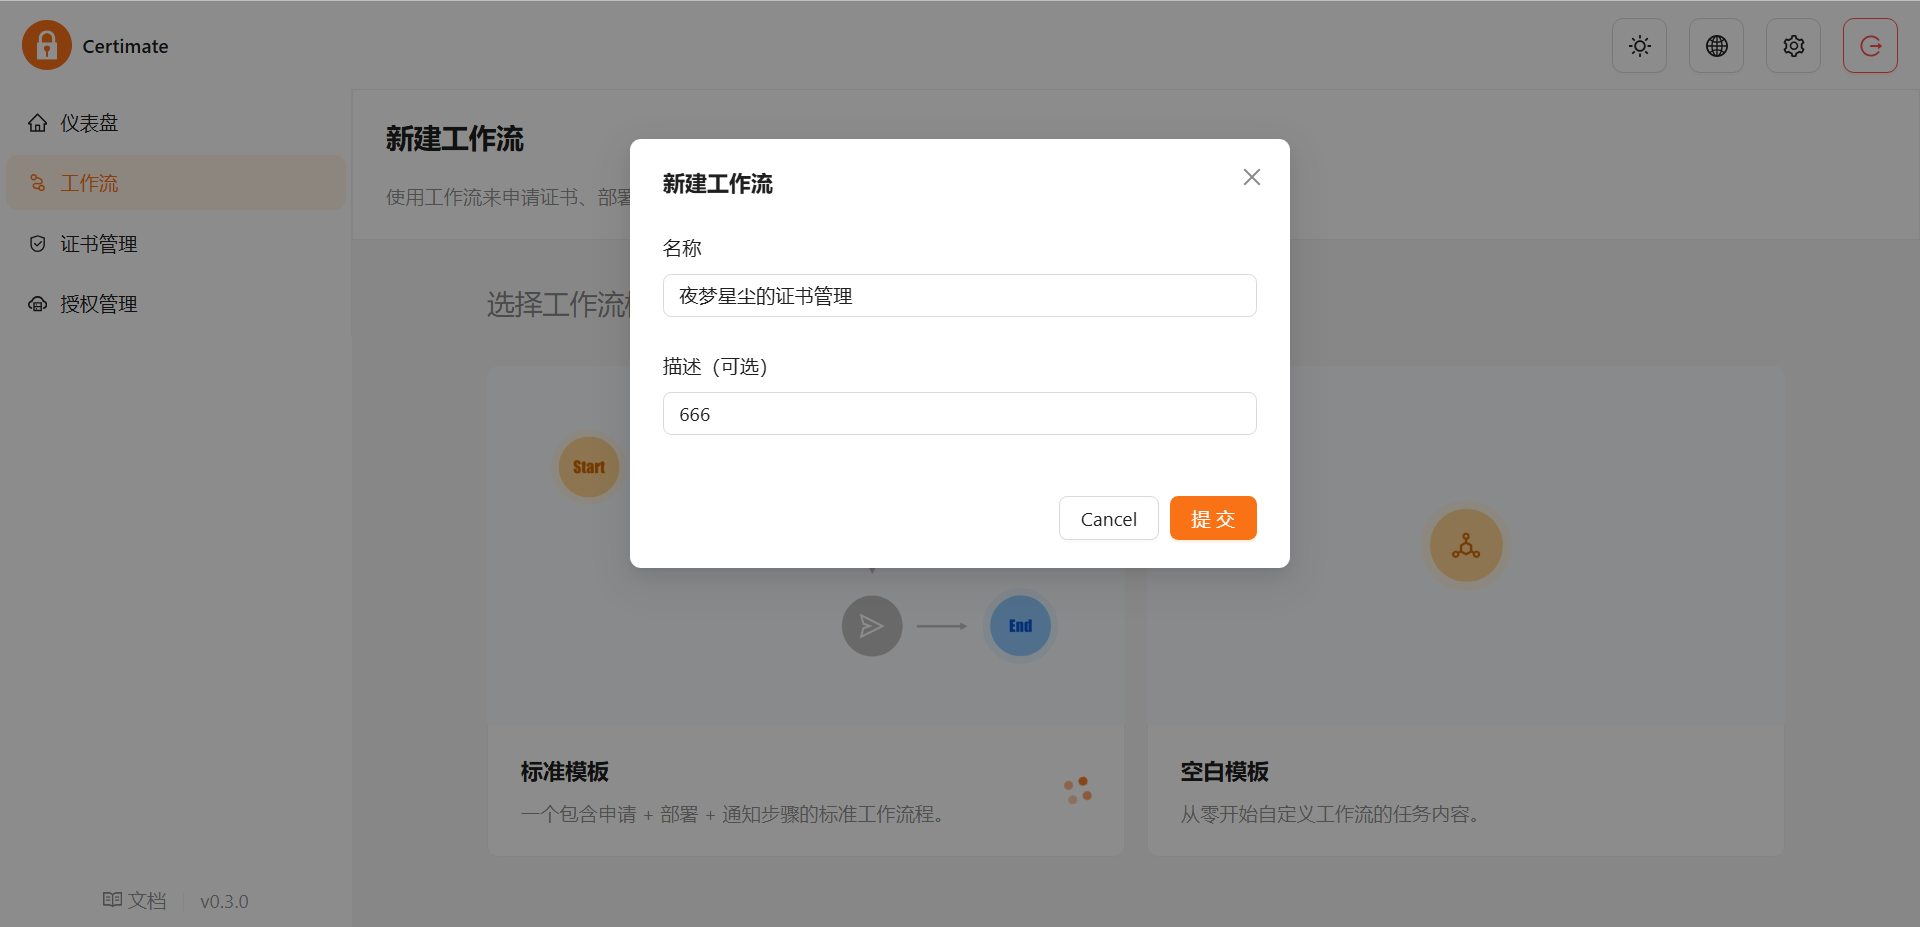Click the v0.3.0 version link
This screenshot has width=1920, height=927.
click(224, 902)
